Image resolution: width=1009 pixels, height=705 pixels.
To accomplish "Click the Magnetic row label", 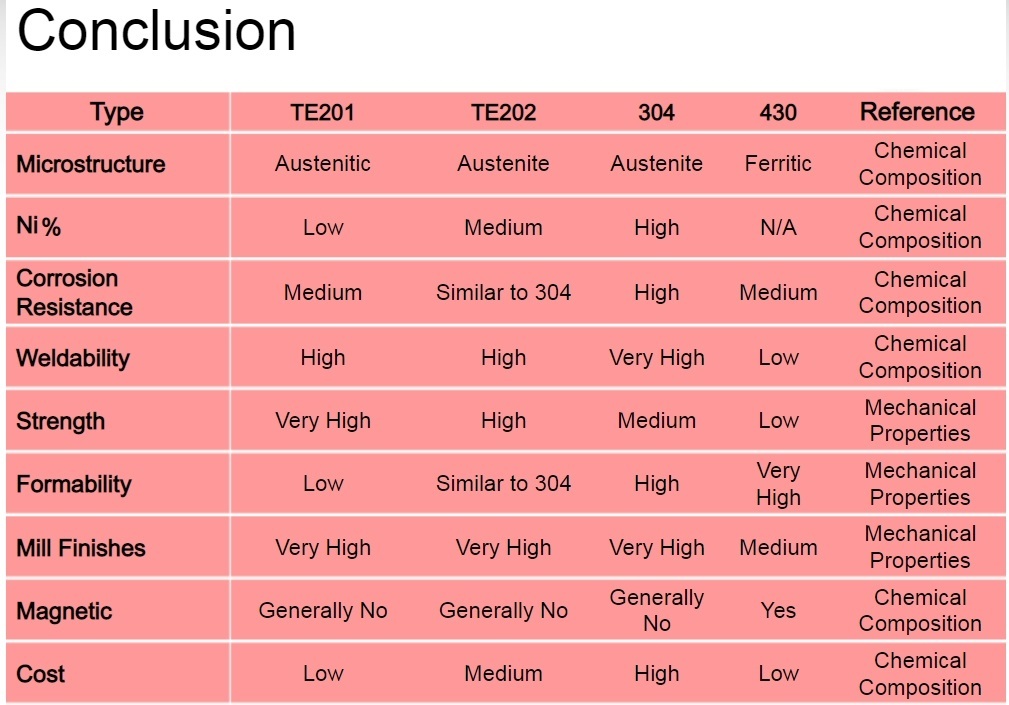I will (64, 611).
